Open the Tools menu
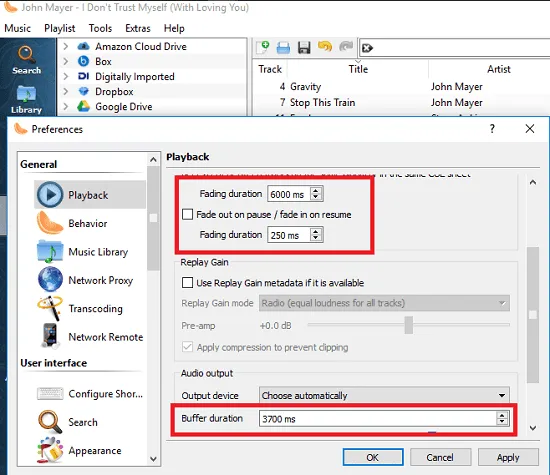Image resolution: width=550 pixels, height=475 pixels. [x=100, y=28]
